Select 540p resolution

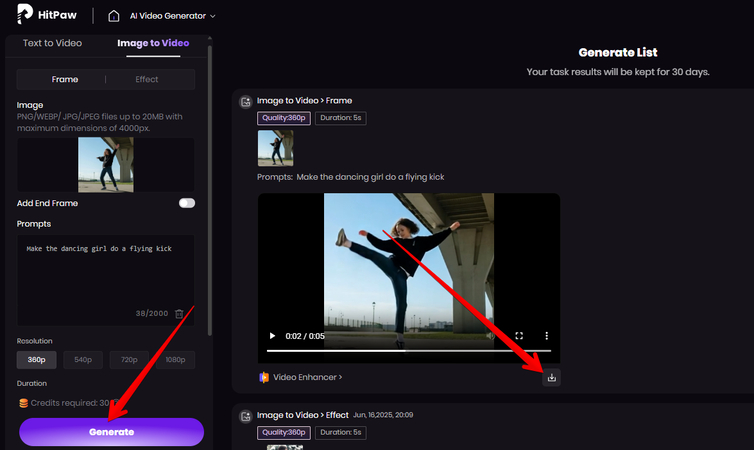tap(83, 360)
